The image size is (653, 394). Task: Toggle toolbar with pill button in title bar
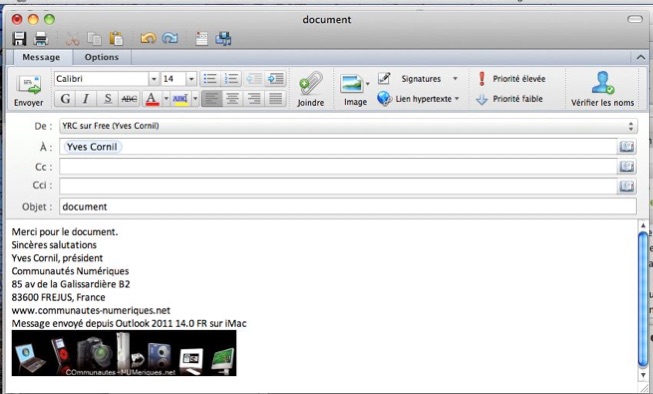pyautogui.click(x=635, y=19)
